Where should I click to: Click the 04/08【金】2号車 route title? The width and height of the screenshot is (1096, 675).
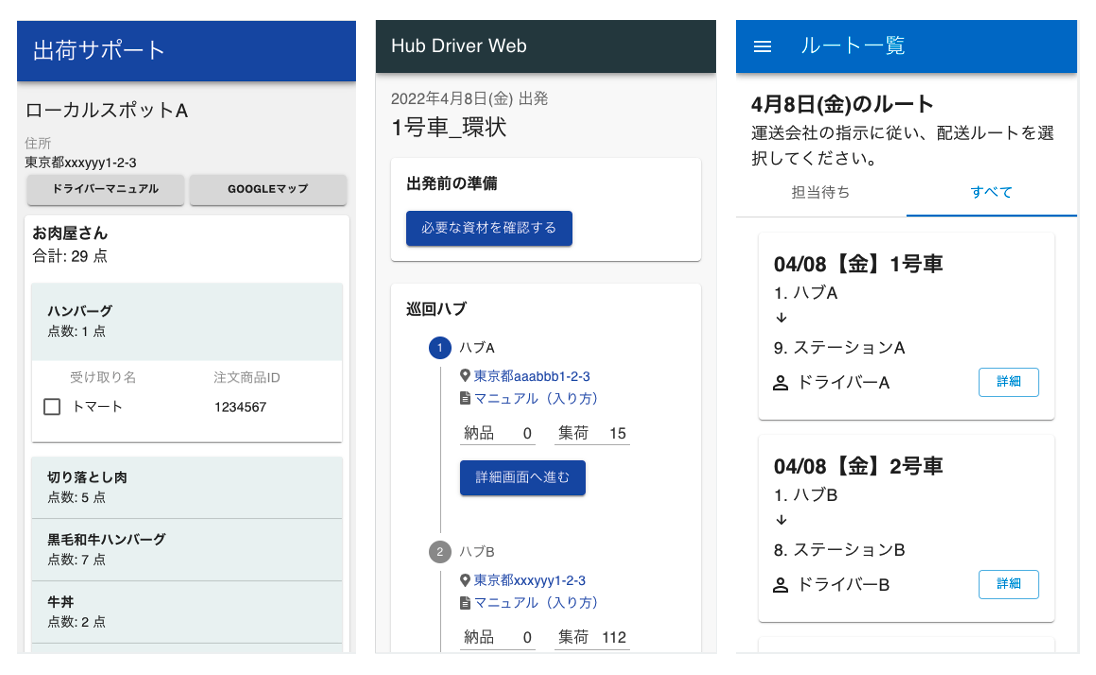coord(858,466)
